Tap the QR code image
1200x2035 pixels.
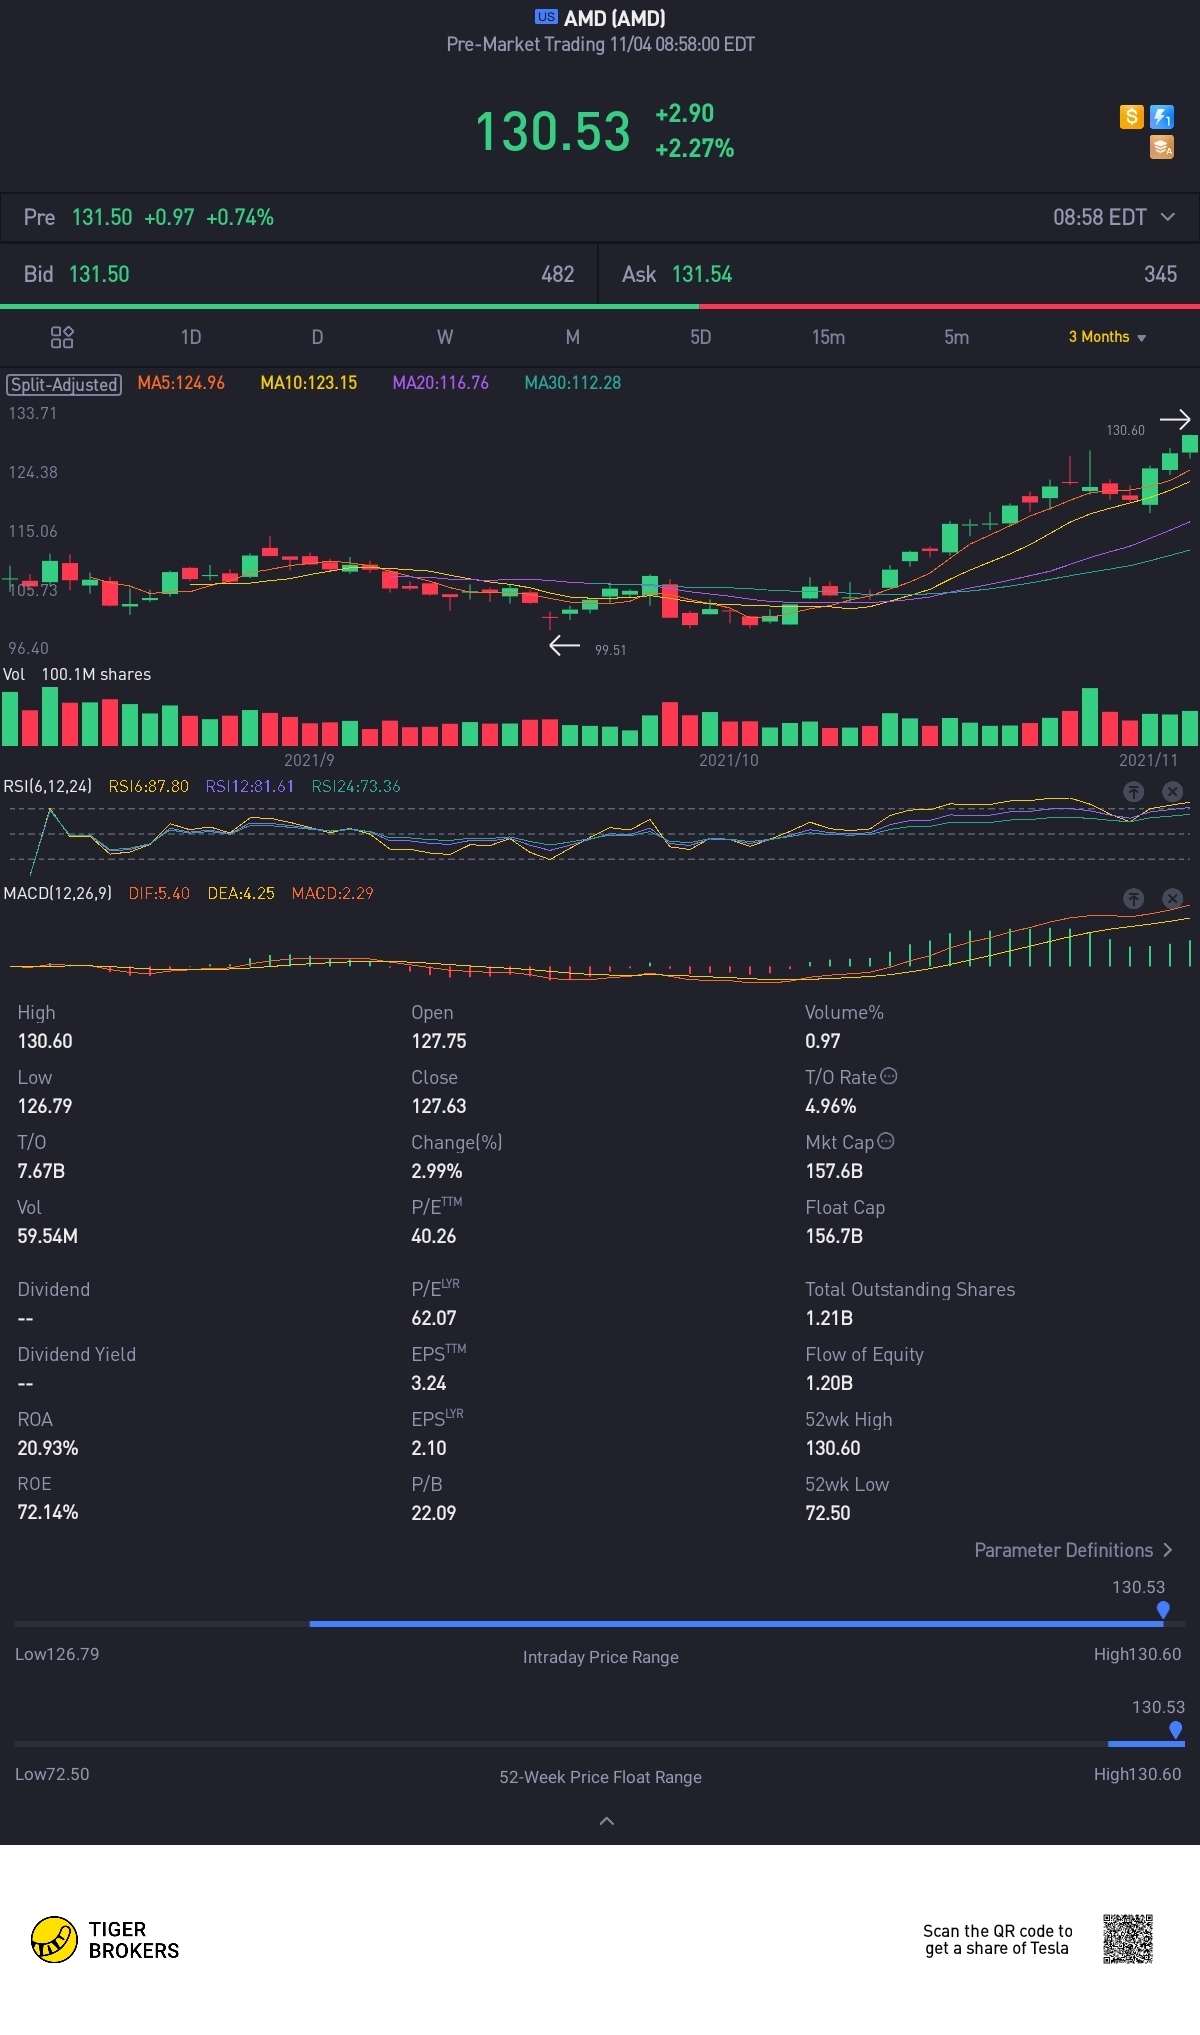pos(1128,1939)
